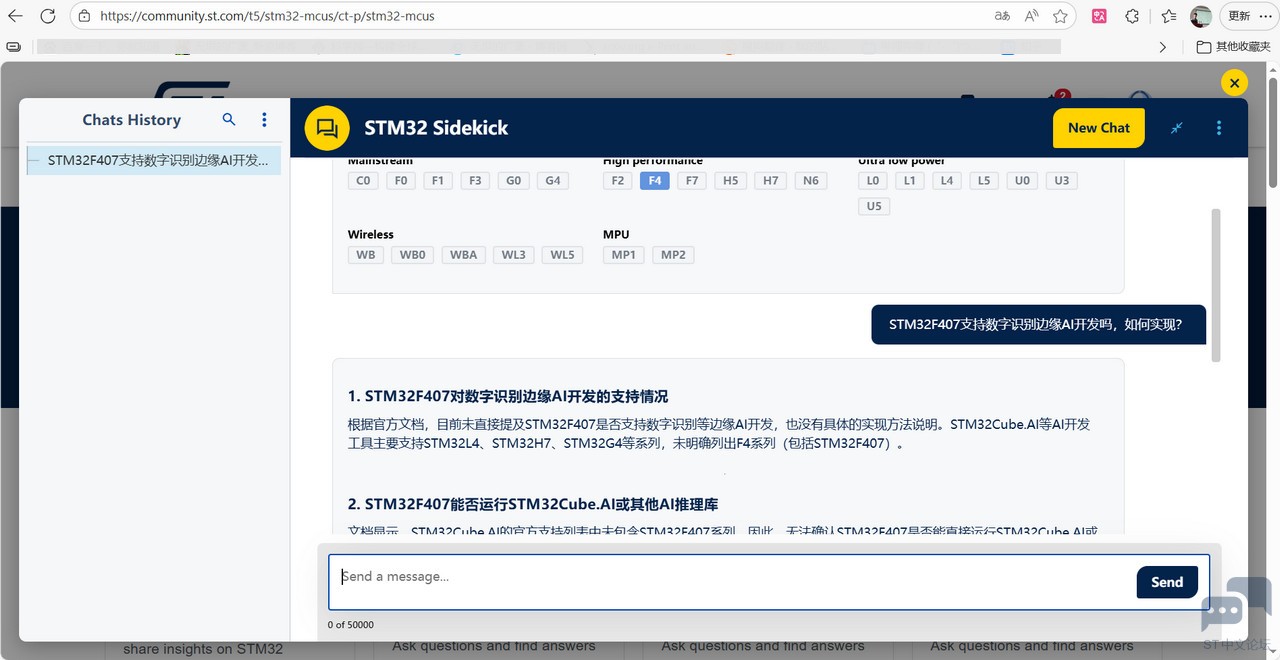Viewport: 1280px width, 660px height.
Task: Close the Sidekick overlay with yellow X
Action: click(1234, 83)
